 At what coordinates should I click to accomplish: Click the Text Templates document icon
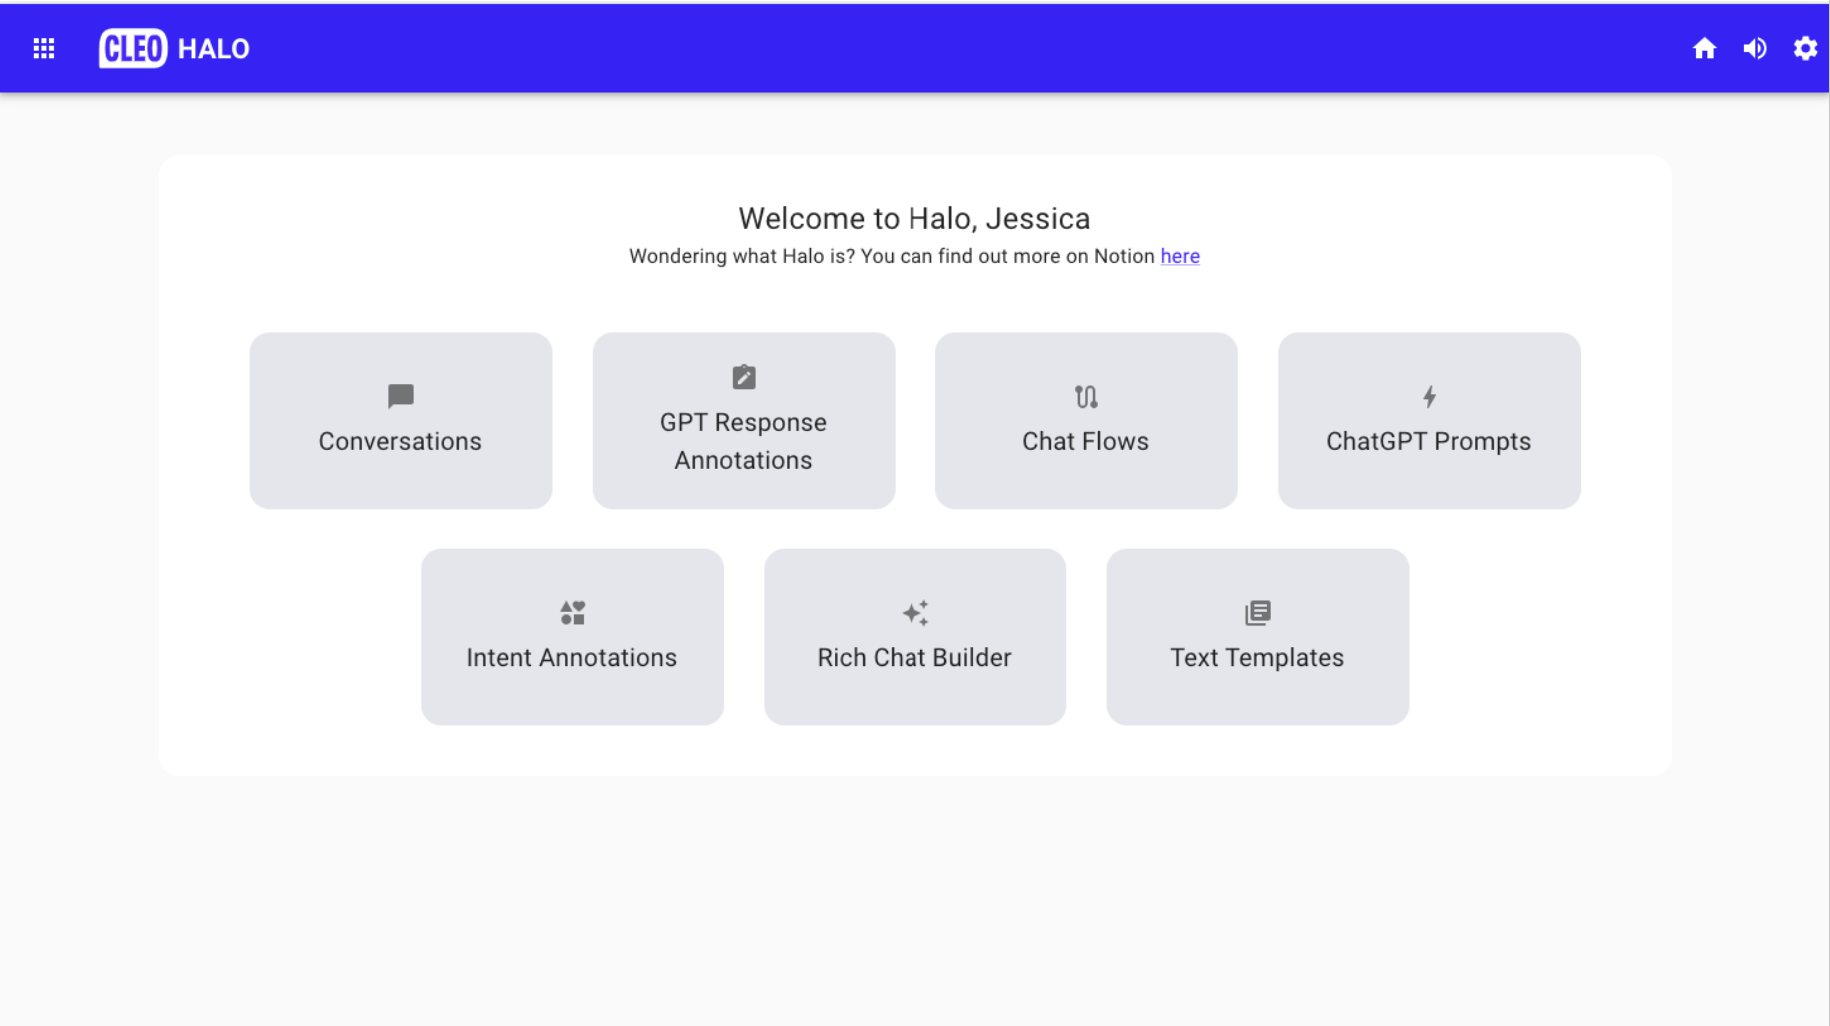1257,613
